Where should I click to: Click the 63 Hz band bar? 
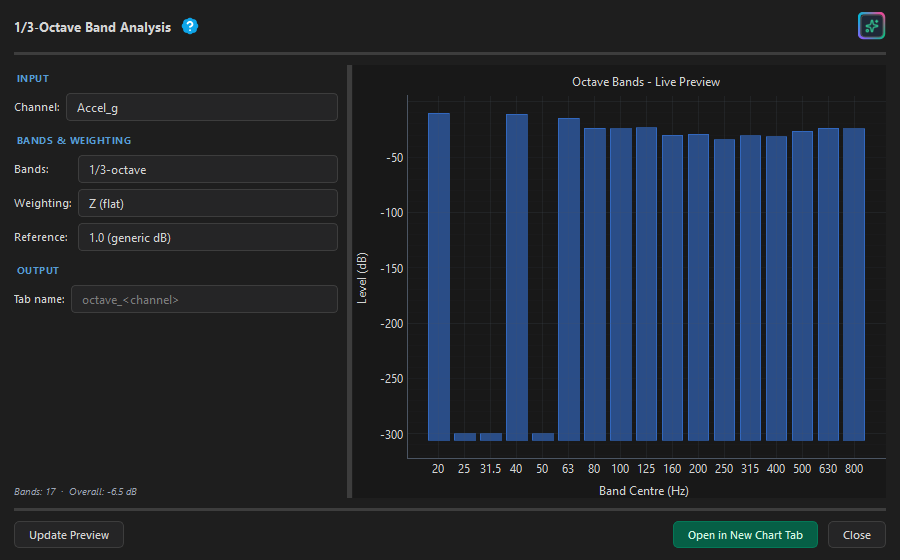(x=569, y=279)
